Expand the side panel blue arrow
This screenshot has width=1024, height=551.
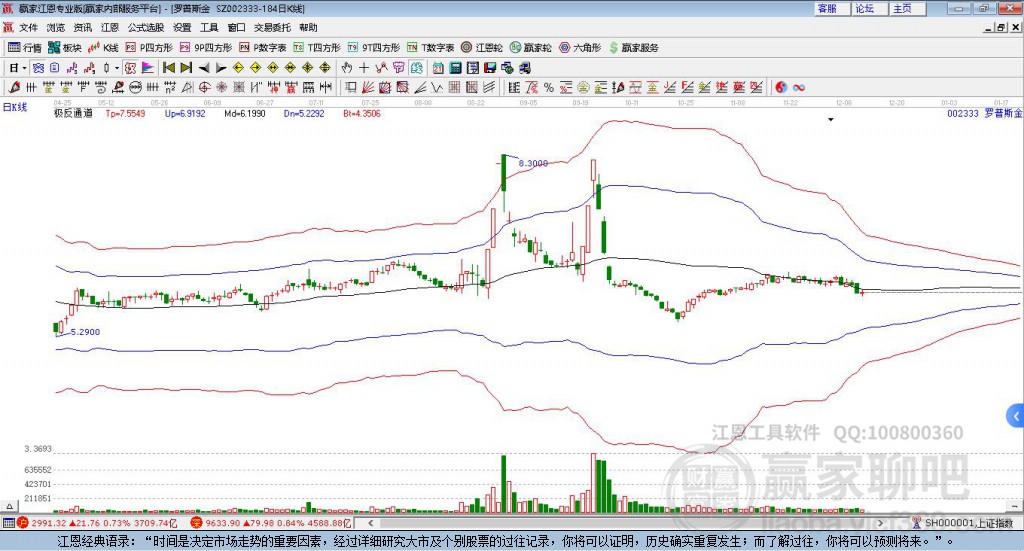(1016, 416)
